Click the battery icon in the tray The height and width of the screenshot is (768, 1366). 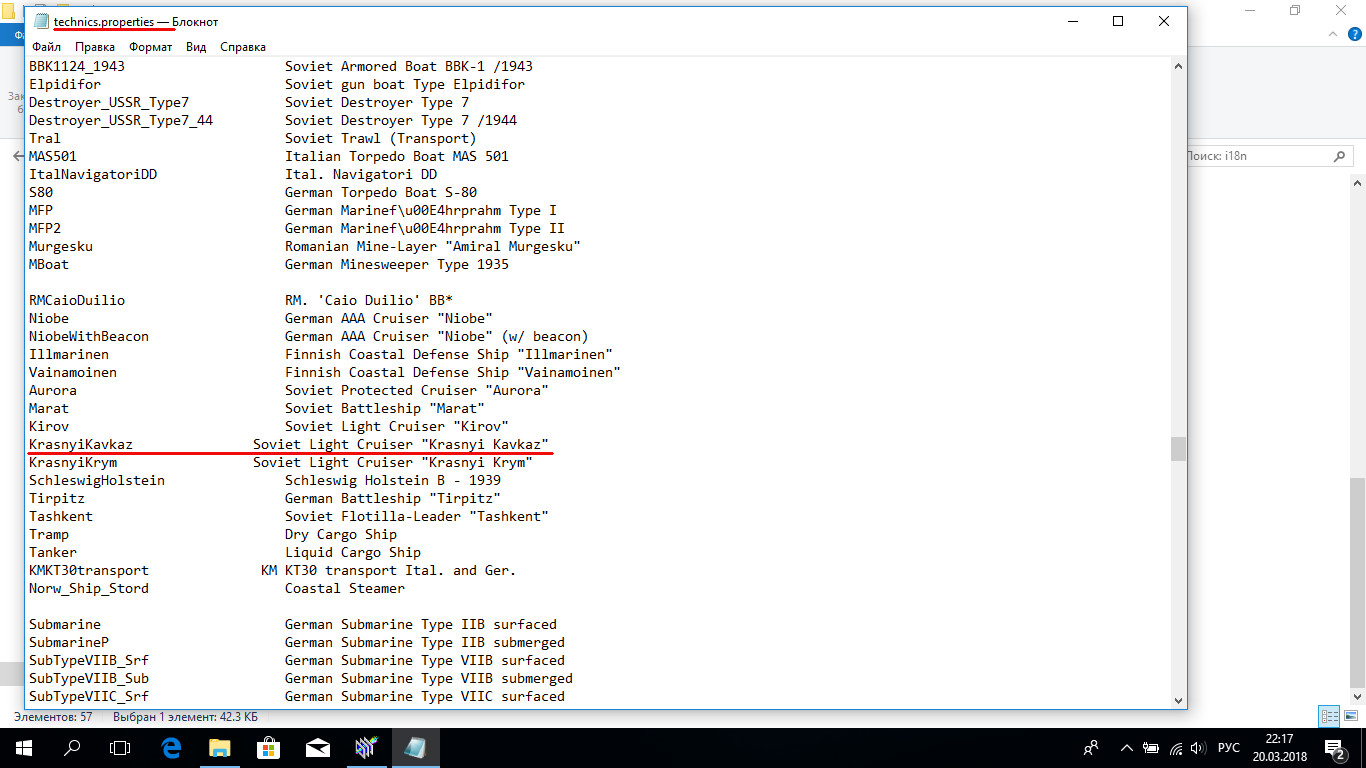coord(1151,748)
